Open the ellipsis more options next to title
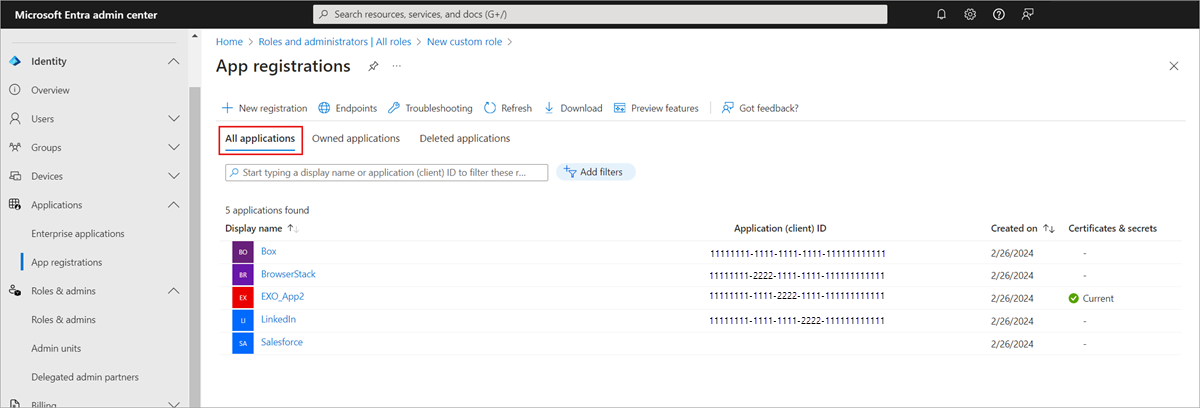Viewport: 1200px width, 408px height. pos(396,66)
